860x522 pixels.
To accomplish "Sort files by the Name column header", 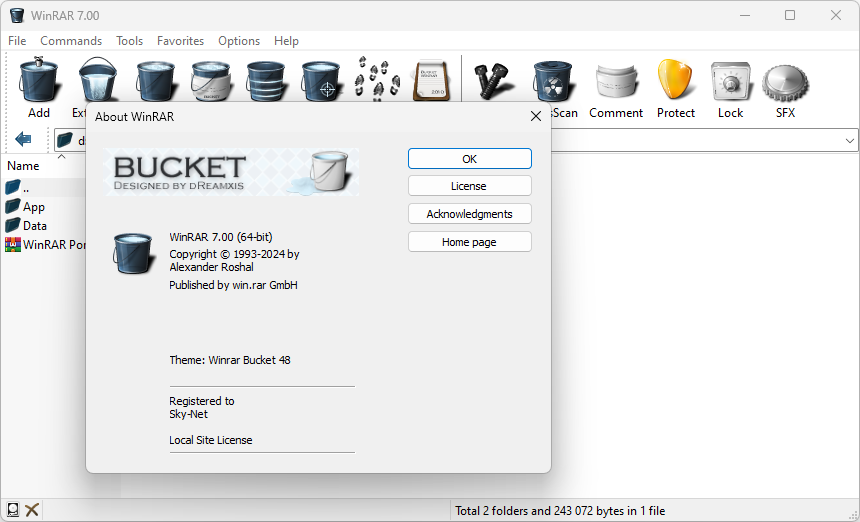I will tap(23, 166).
